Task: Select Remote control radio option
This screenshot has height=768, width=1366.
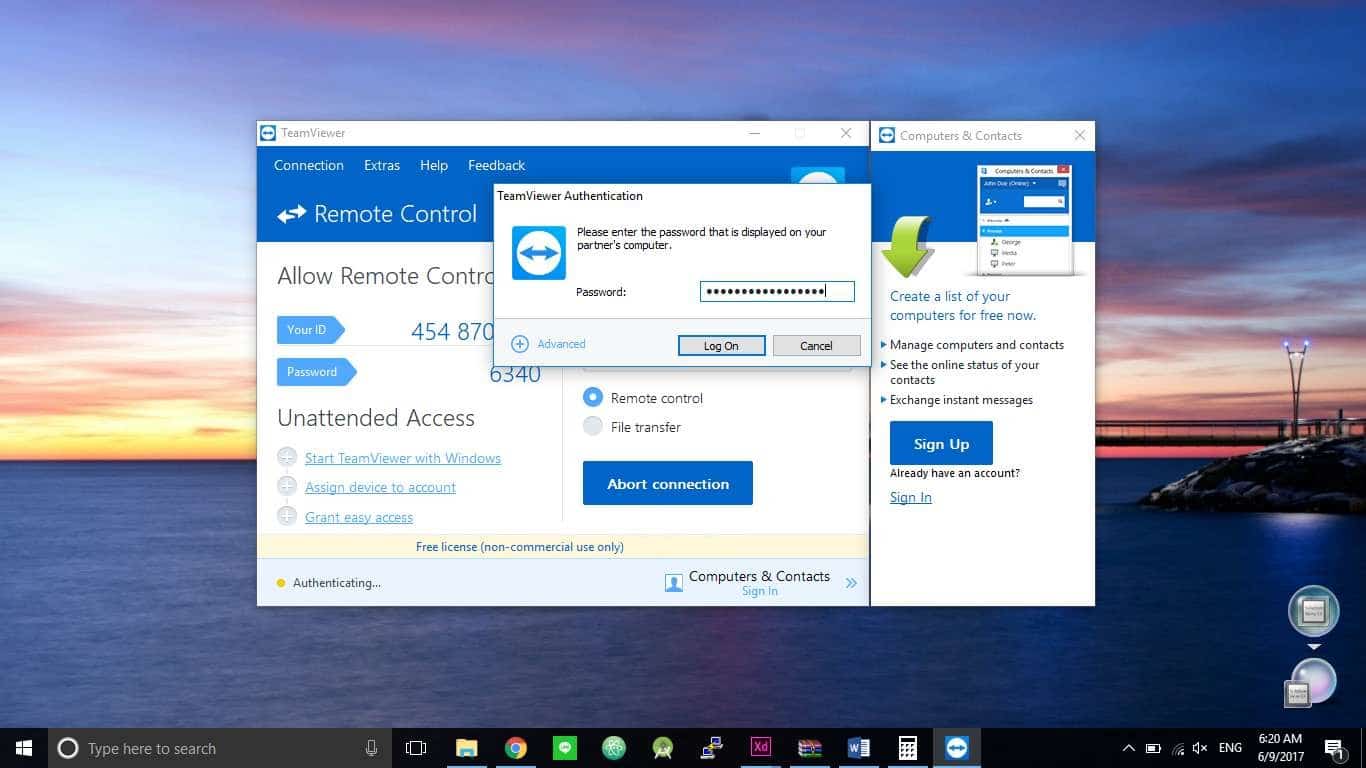Action: tap(593, 397)
